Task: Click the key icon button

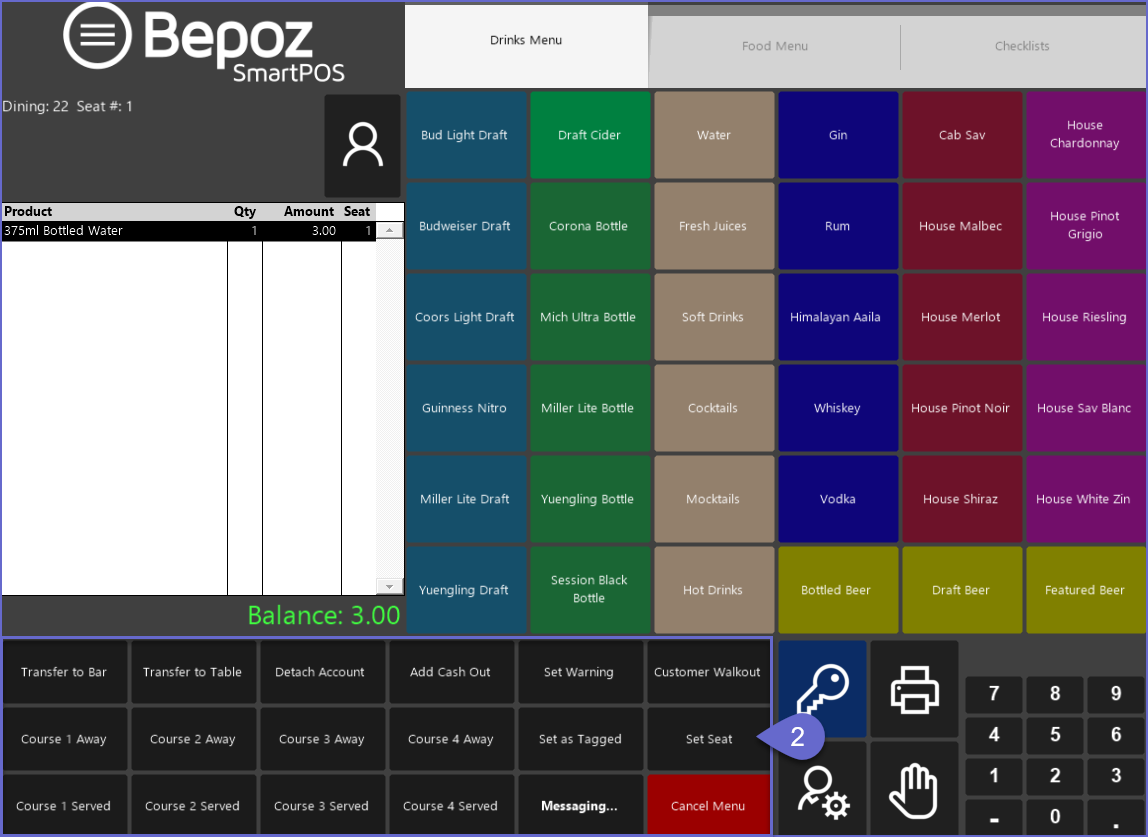Action: 822,689
